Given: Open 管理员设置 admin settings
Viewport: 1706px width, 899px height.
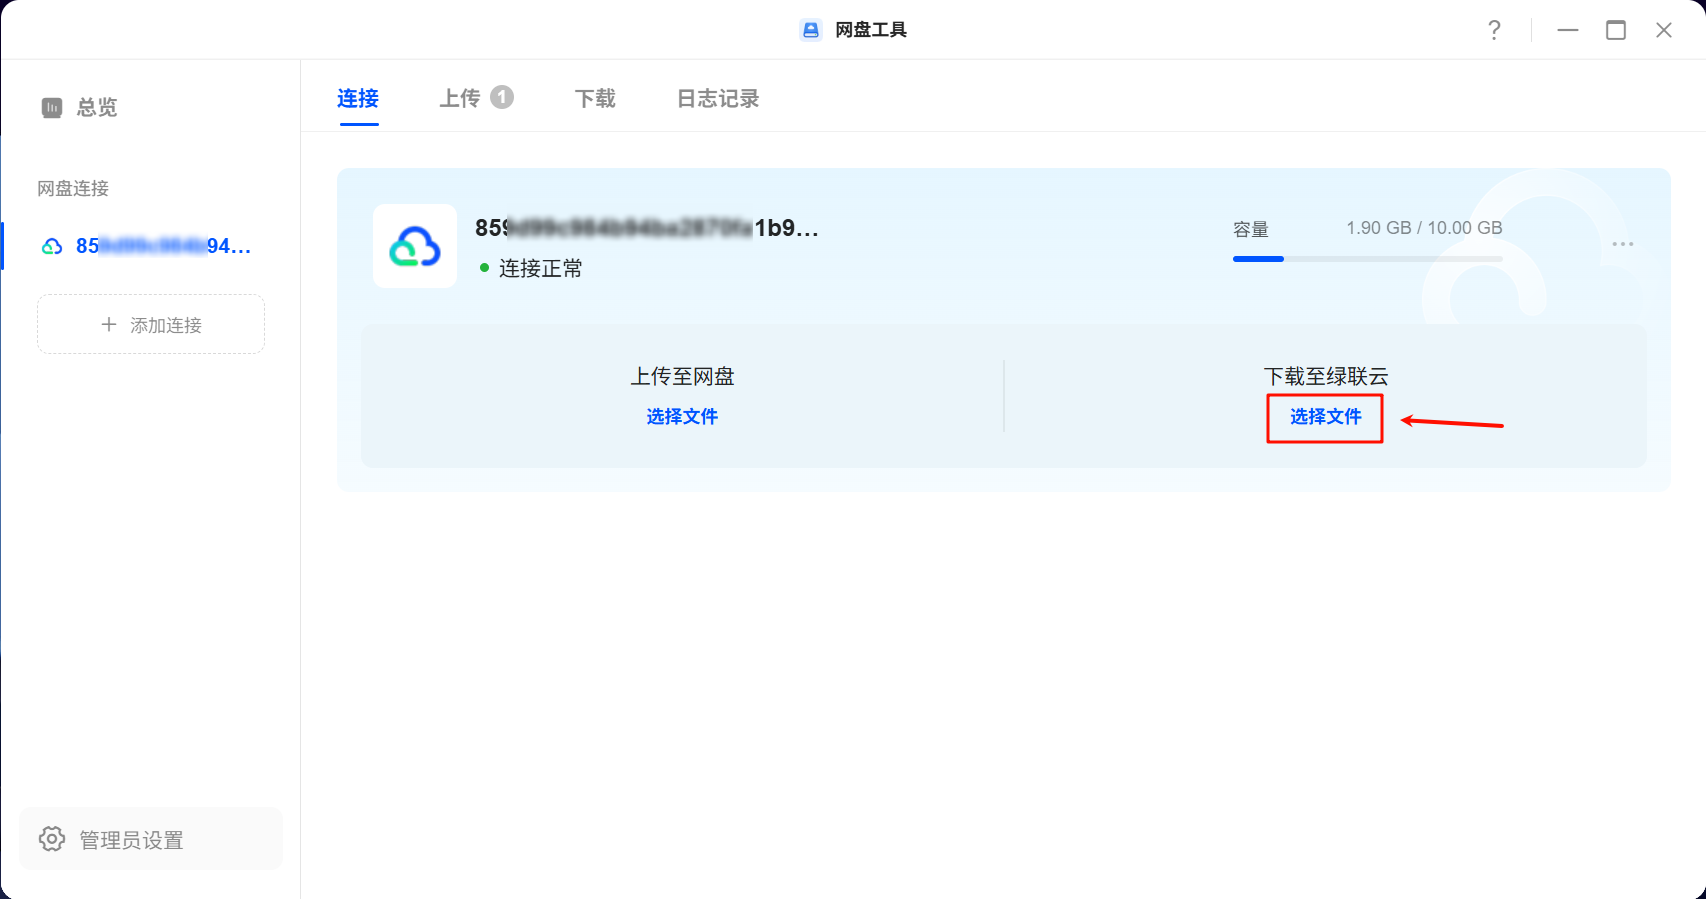Looking at the screenshot, I should pyautogui.click(x=151, y=839).
